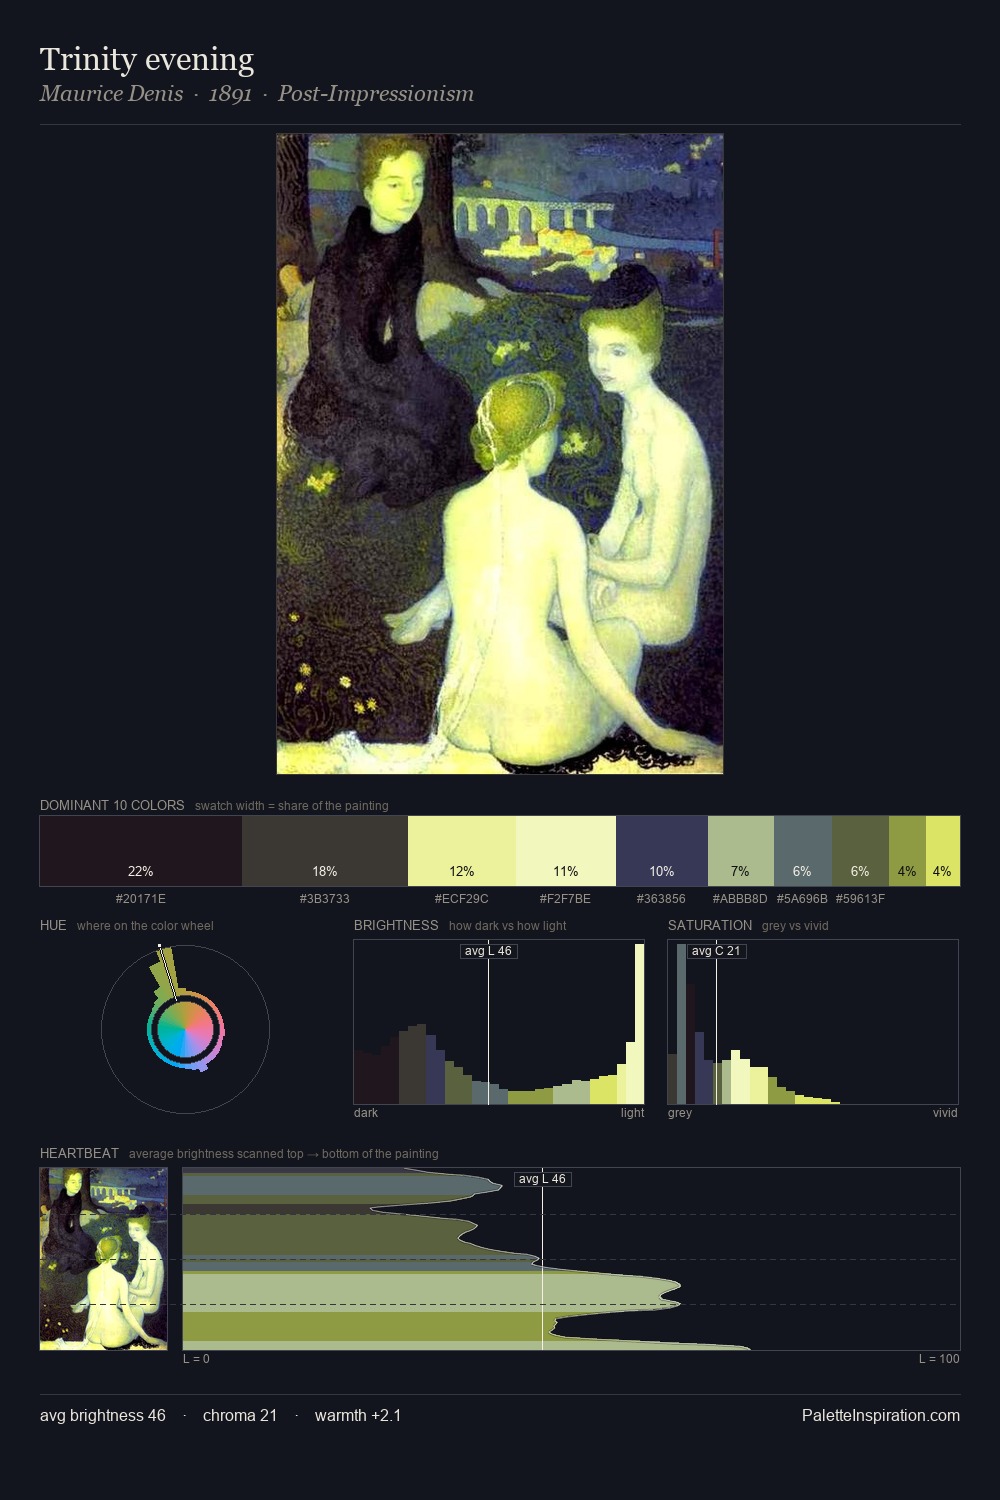This screenshot has height=1500, width=1000.
Task: Select the 22% dark swatch #20171E
Action: 141,851
